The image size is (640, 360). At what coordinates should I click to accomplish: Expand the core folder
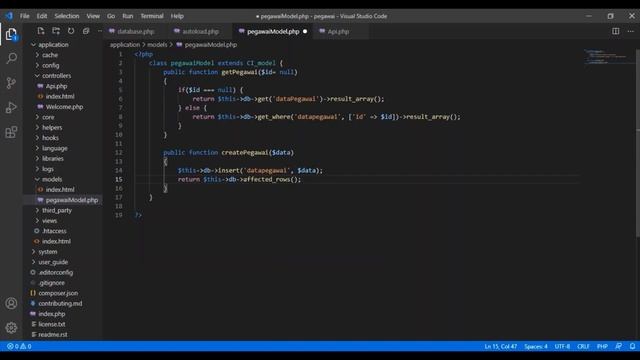point(48,117)
